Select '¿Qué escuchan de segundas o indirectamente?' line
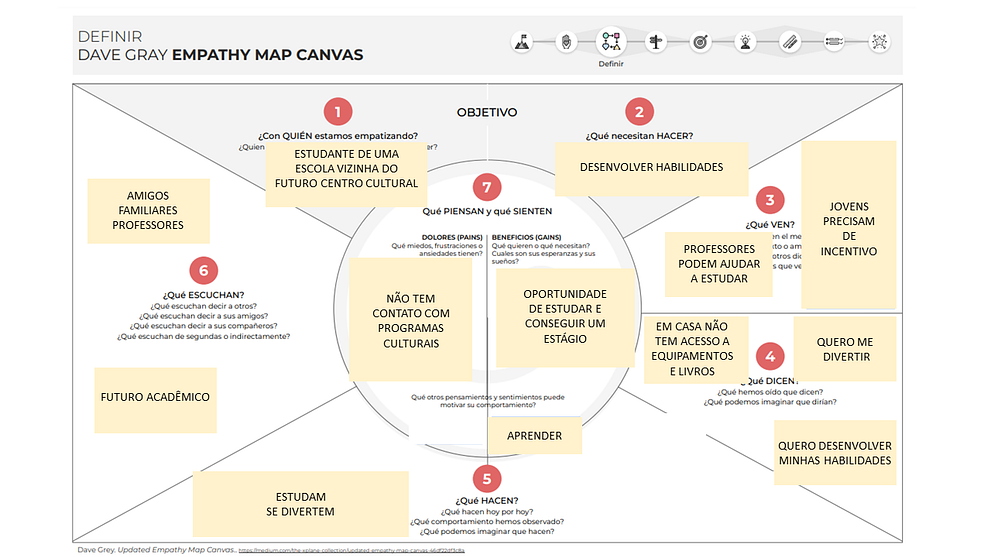Screen dimensions: 991x557 click(x=204, y=336)
